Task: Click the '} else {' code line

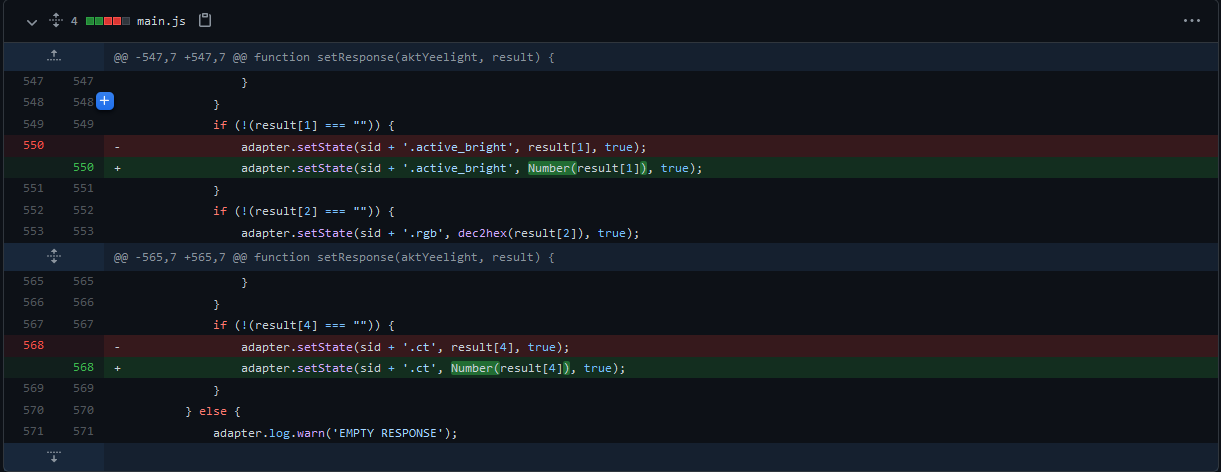Action: [214, 411]
